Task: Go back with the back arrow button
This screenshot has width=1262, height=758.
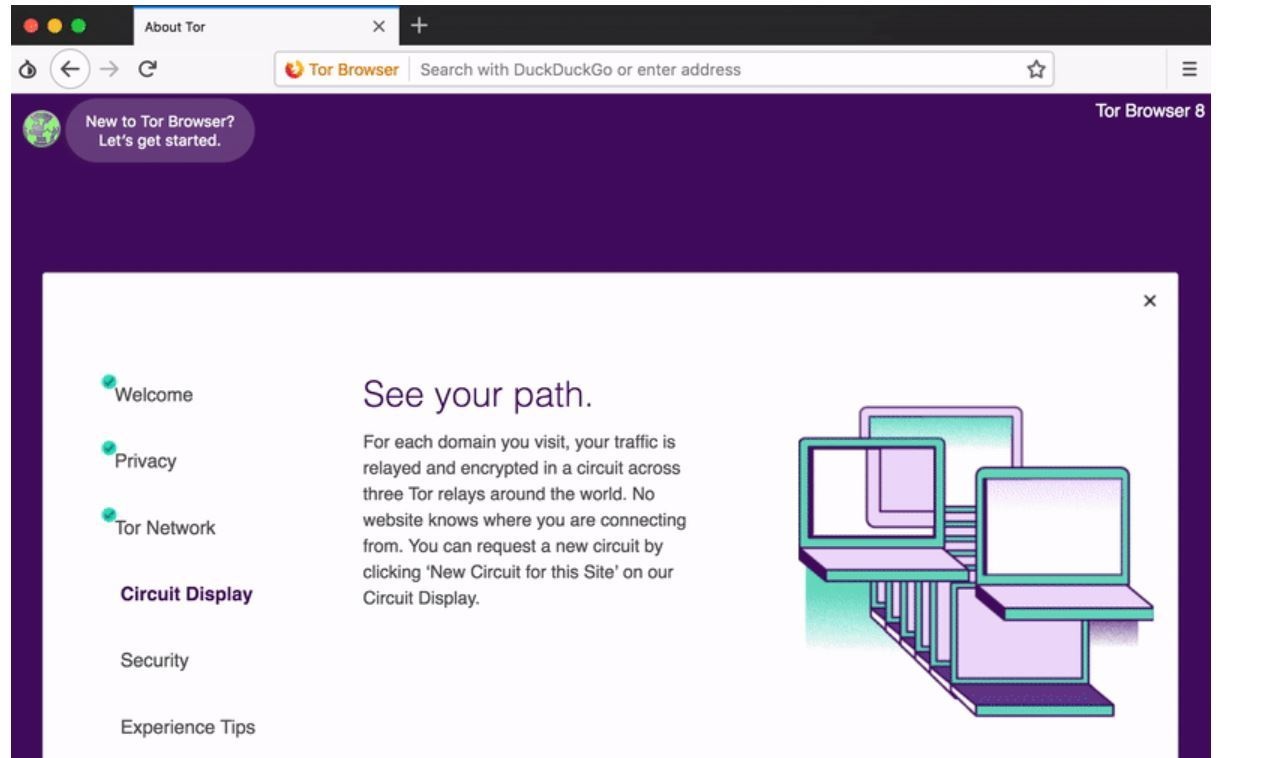Action: [x=70, y=69]
